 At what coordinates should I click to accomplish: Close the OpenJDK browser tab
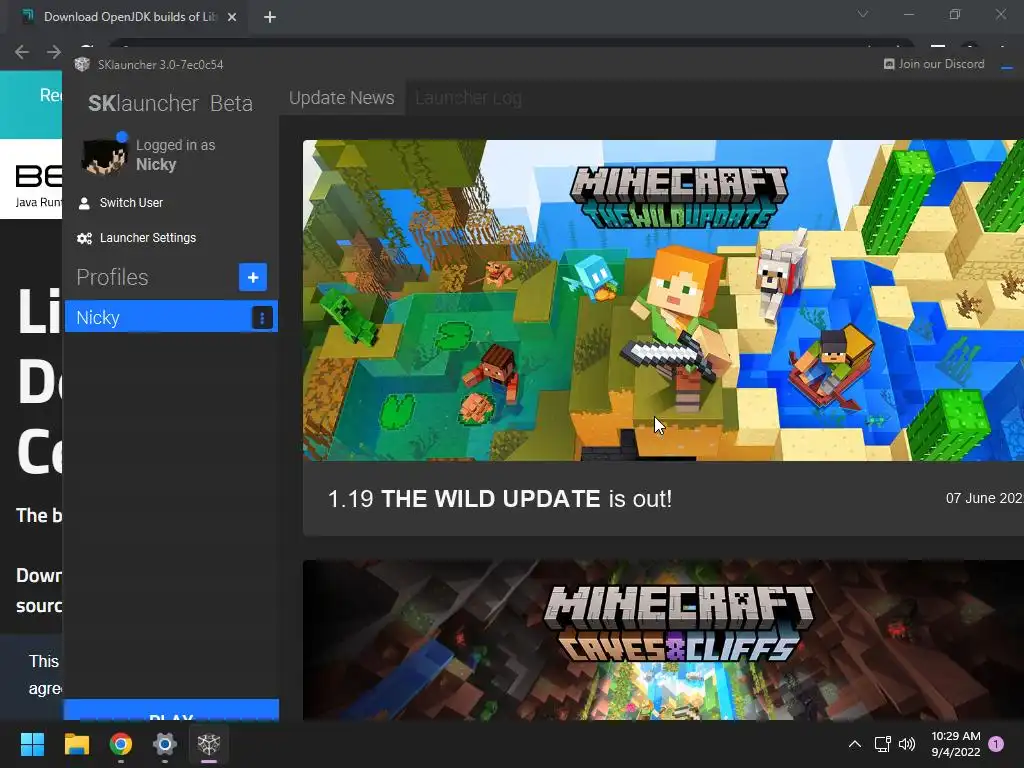click(x=232, y=17)
